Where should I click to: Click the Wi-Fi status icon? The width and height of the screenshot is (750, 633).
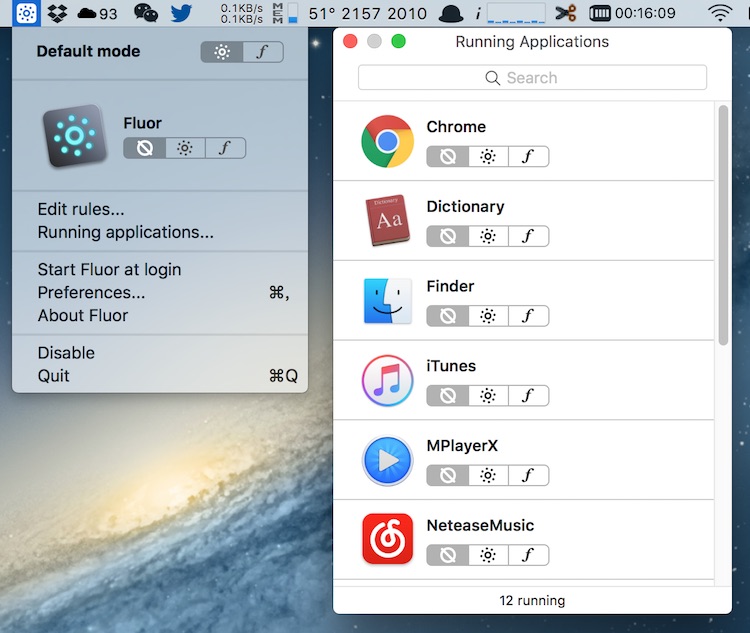(x=720, y=13)
